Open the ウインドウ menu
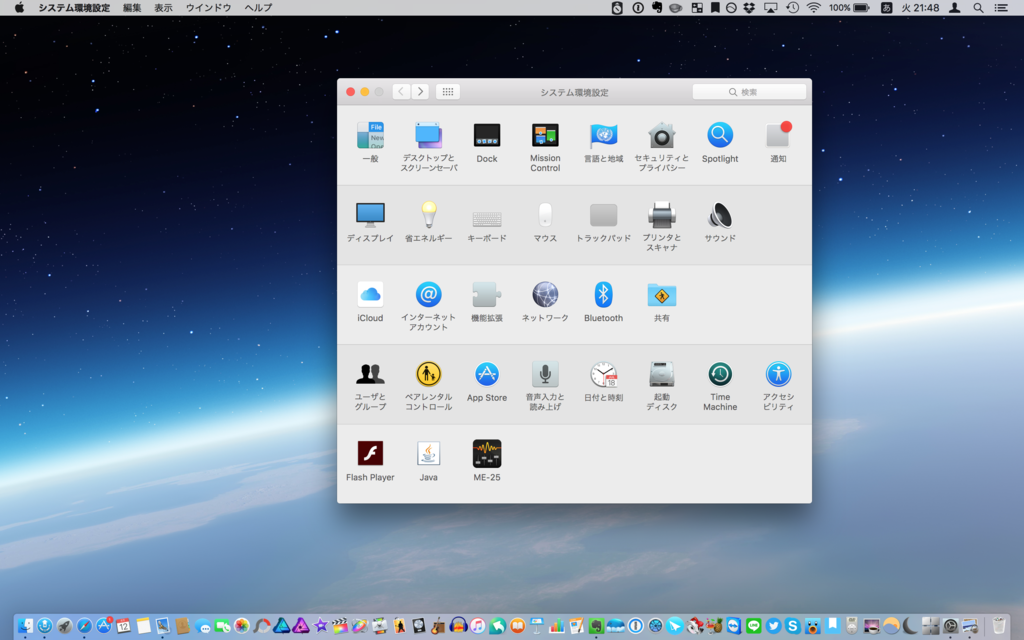Screen dimensions: 1024x640 click(208, 8)
